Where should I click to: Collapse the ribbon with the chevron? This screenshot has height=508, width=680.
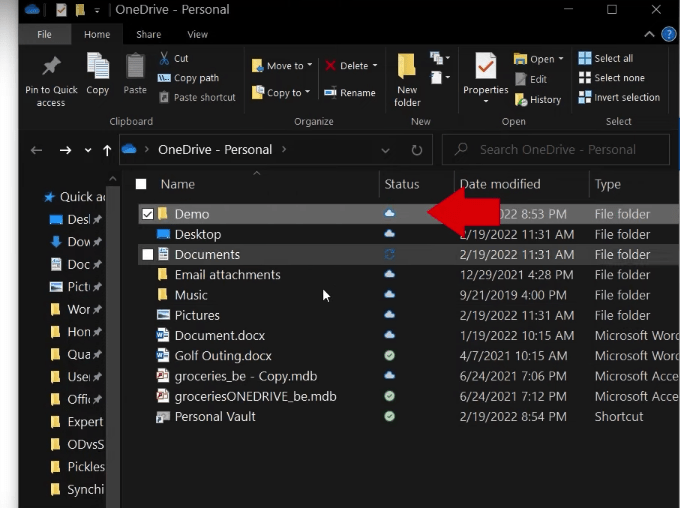[649, 34]
